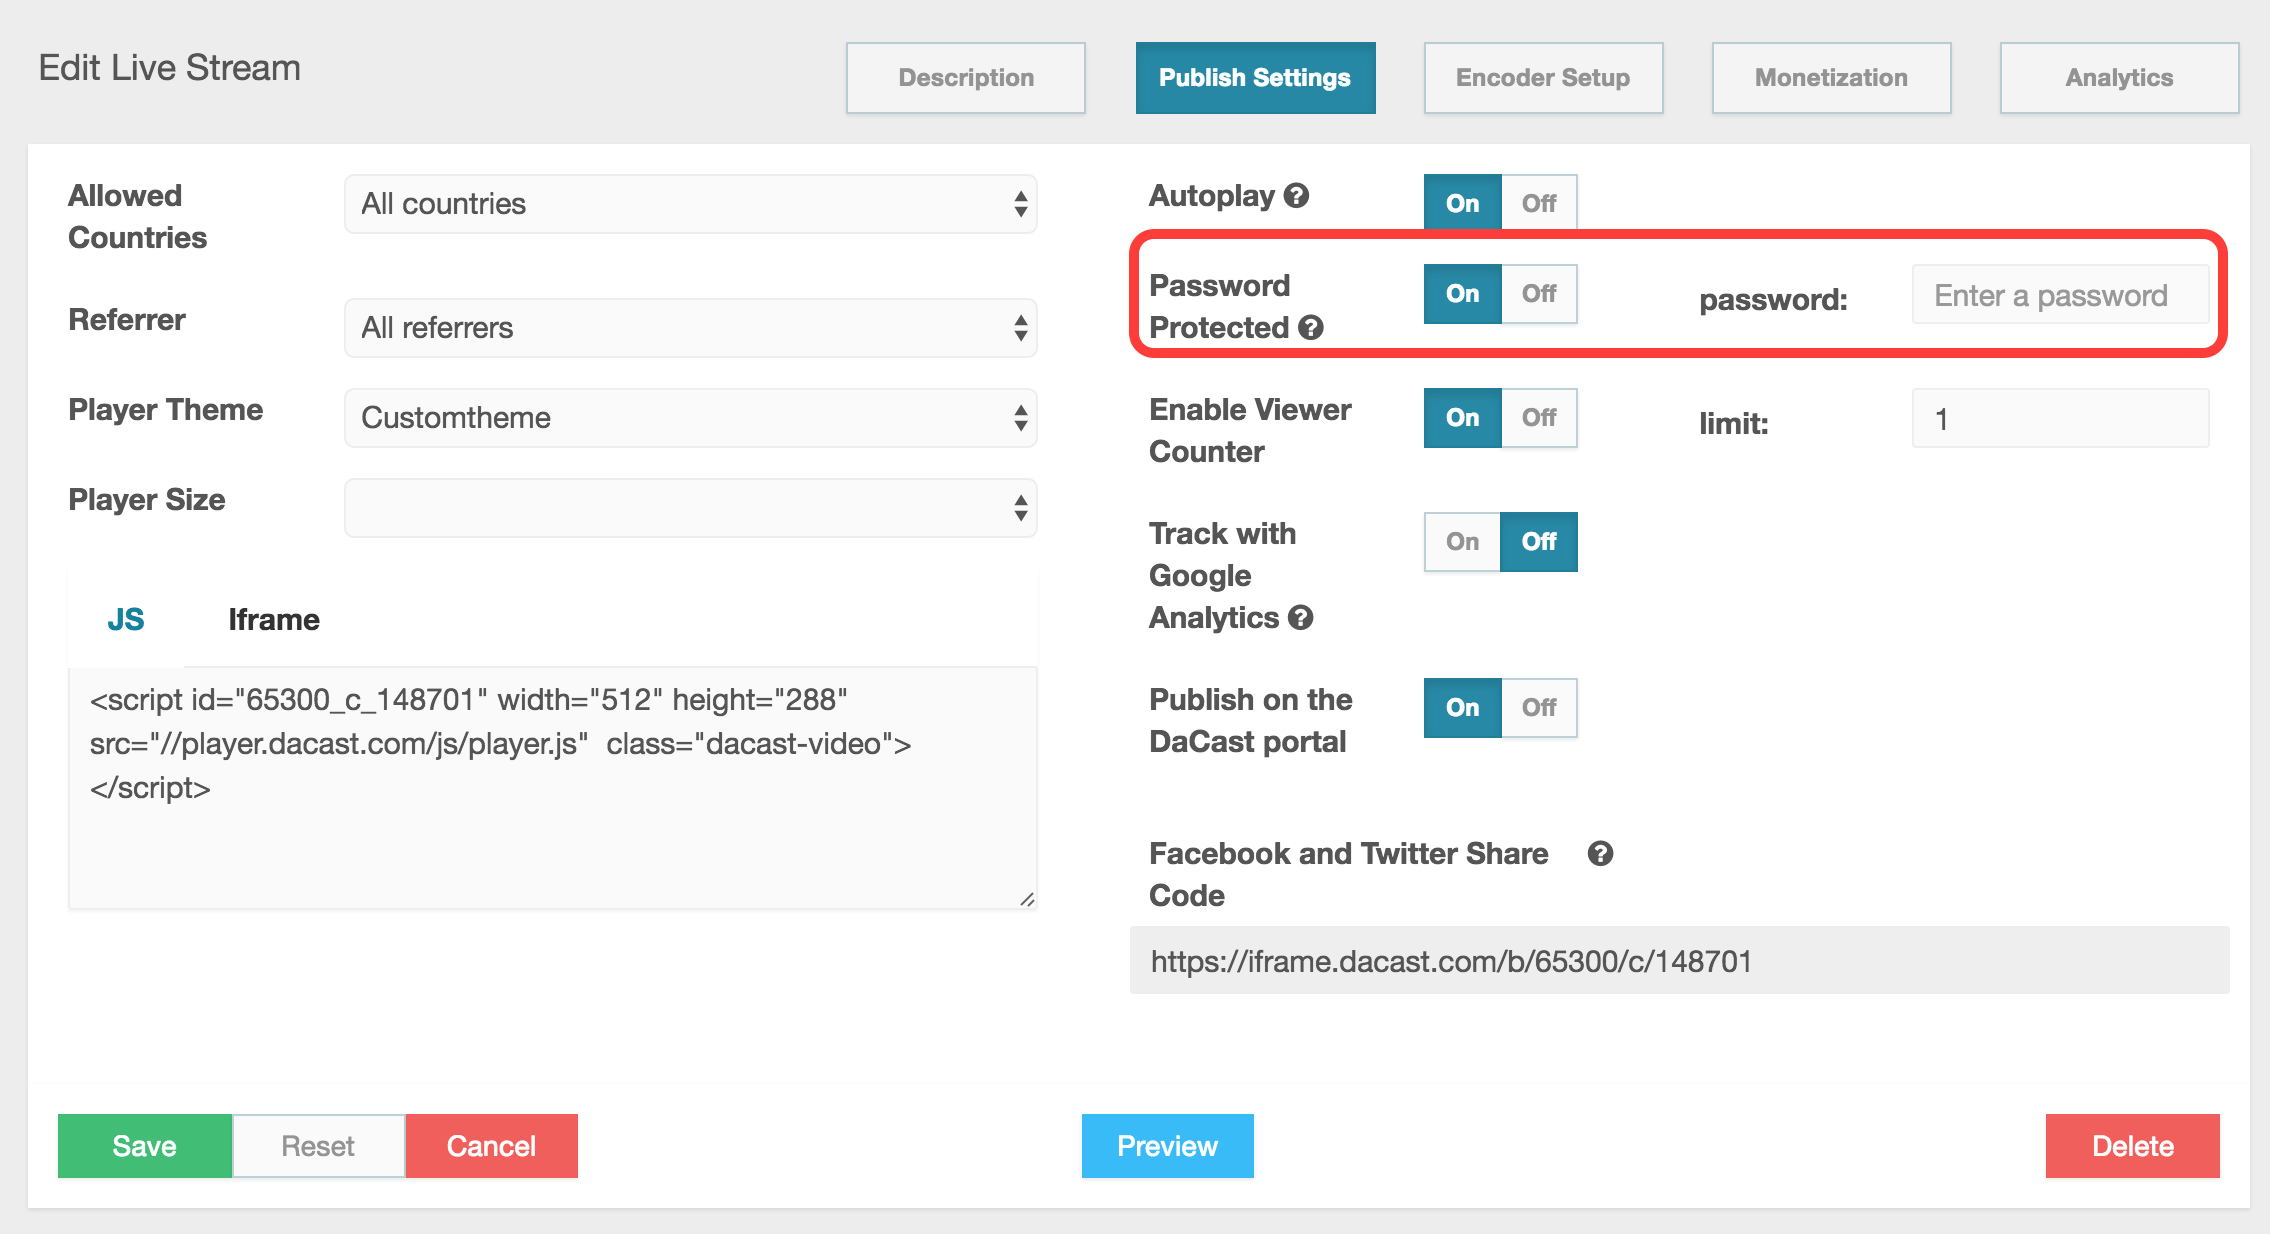Screen dimensions: 2270x1234
Task: Click the red Cancel button
Action: [491, 1146]
